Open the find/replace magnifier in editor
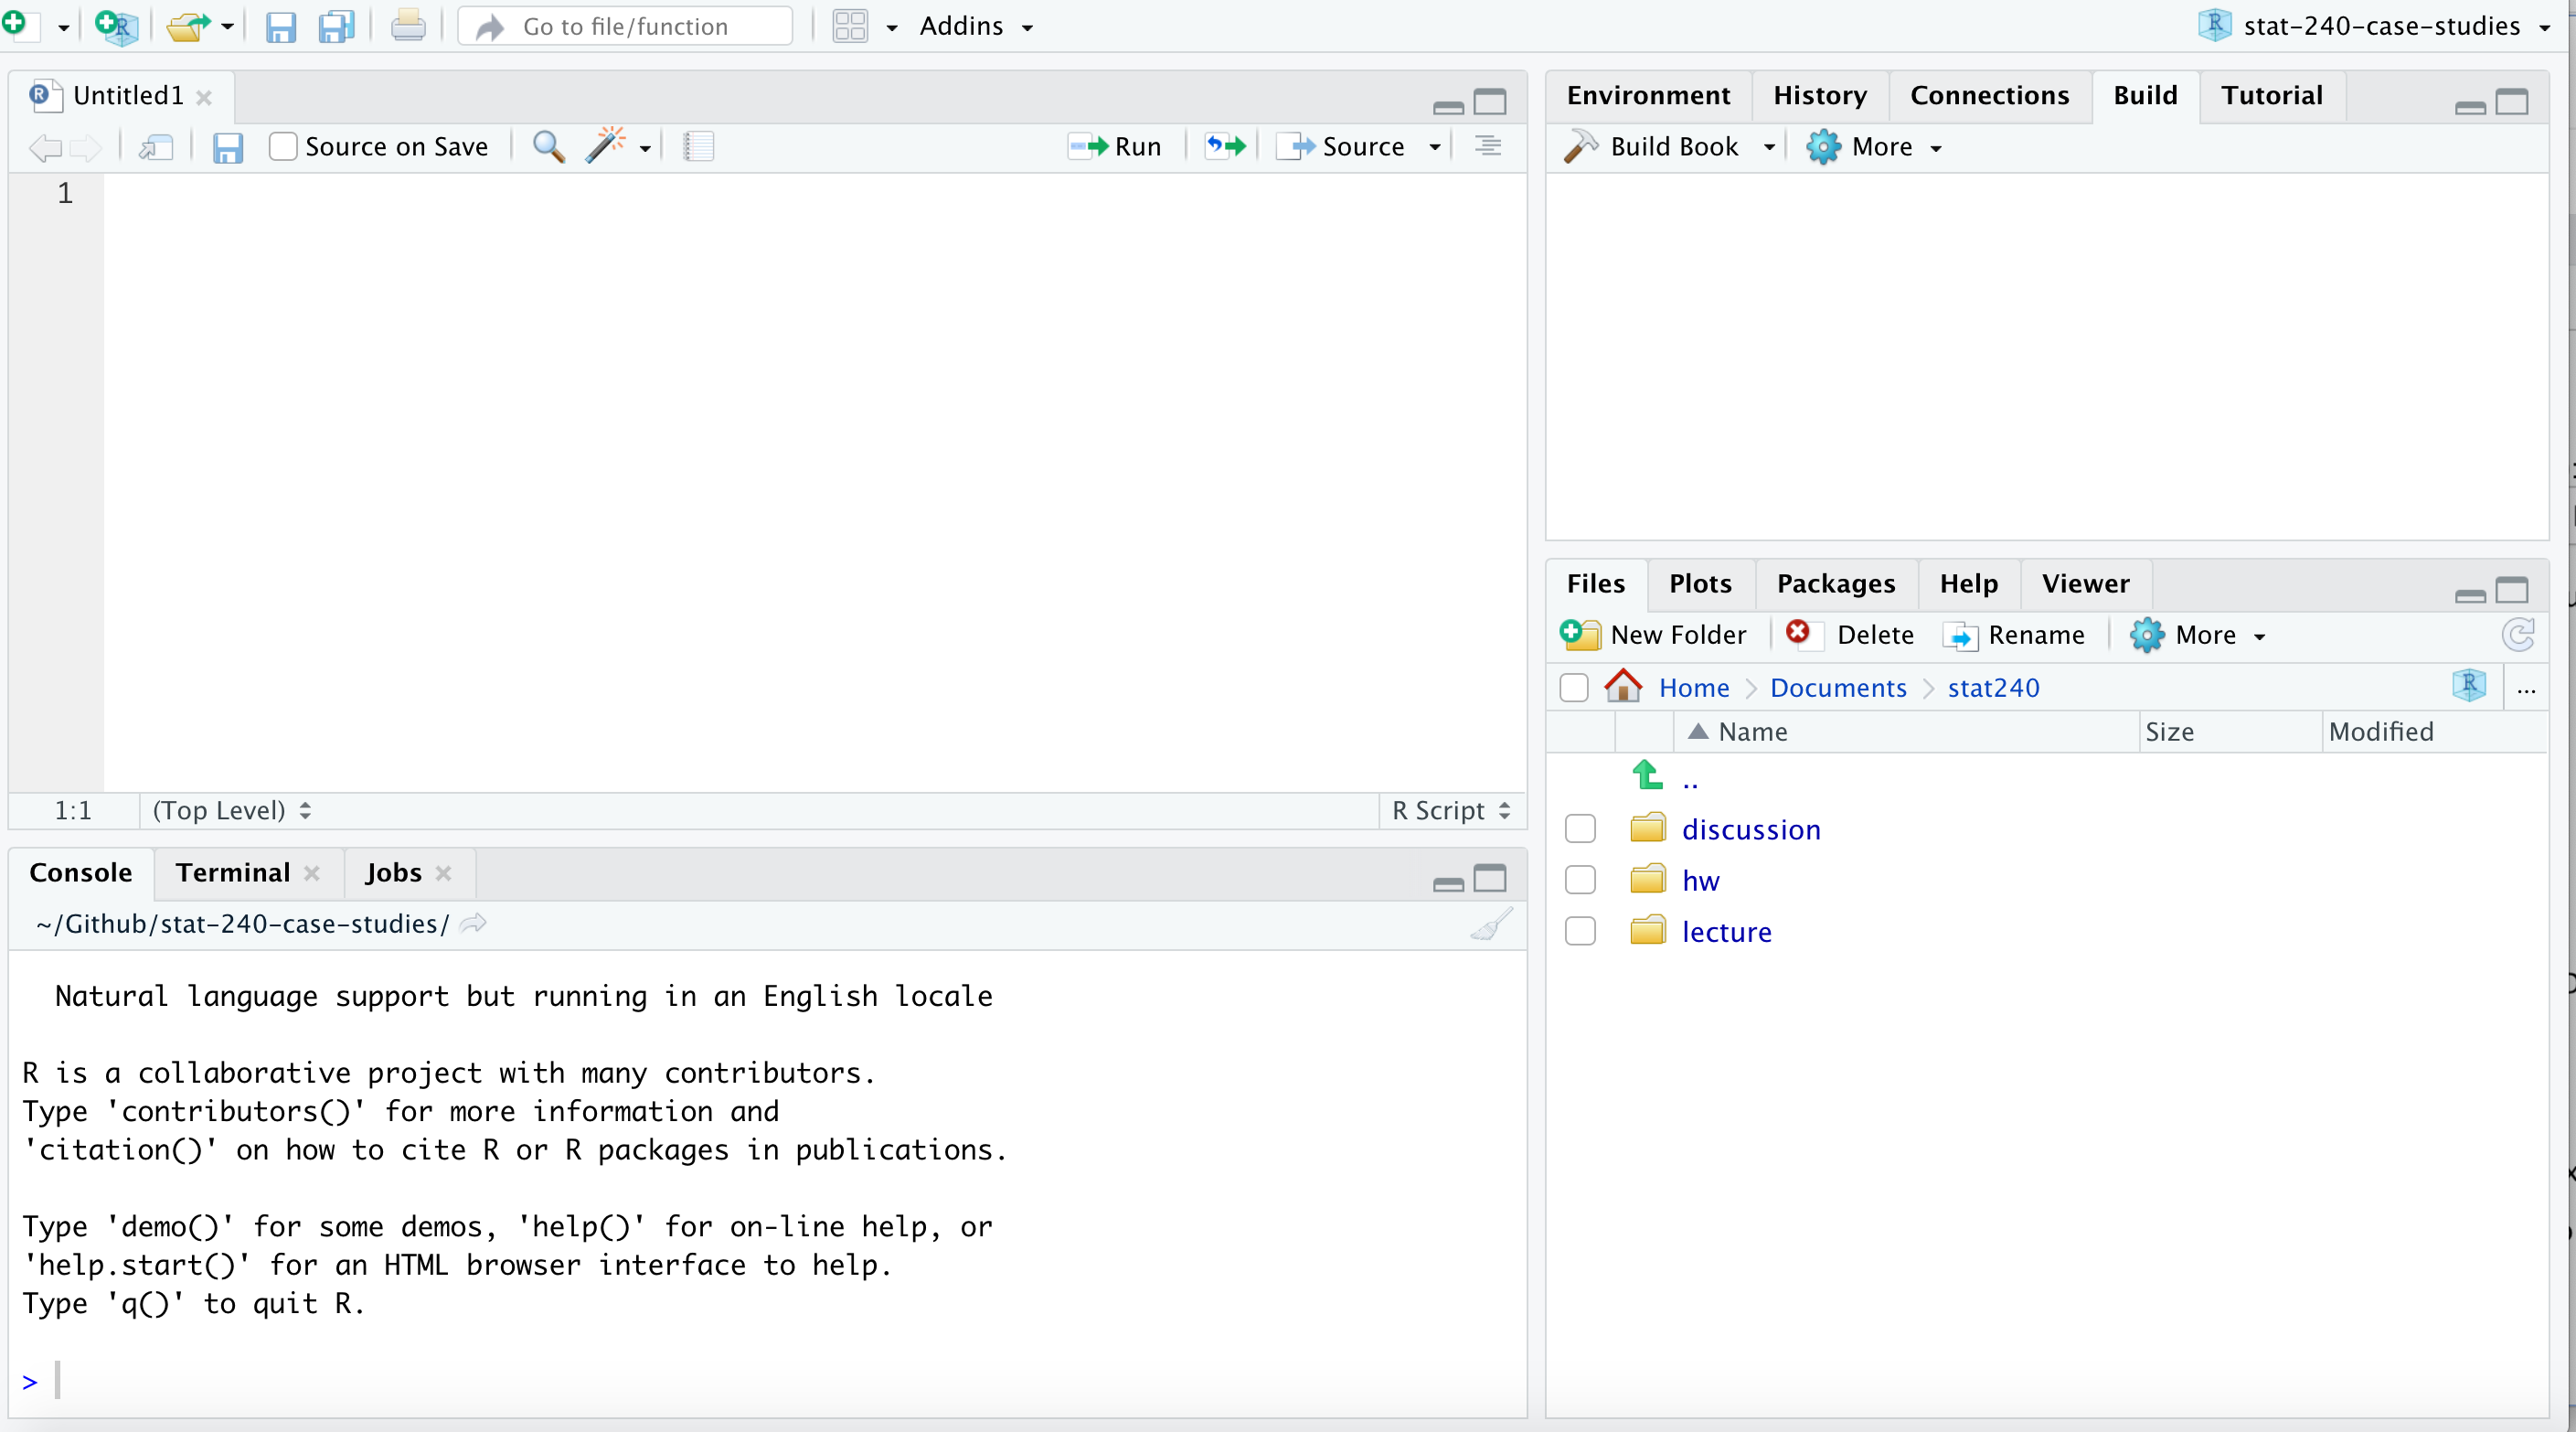This screenshot has height=1432, width=2576. (x=548, y=147)
